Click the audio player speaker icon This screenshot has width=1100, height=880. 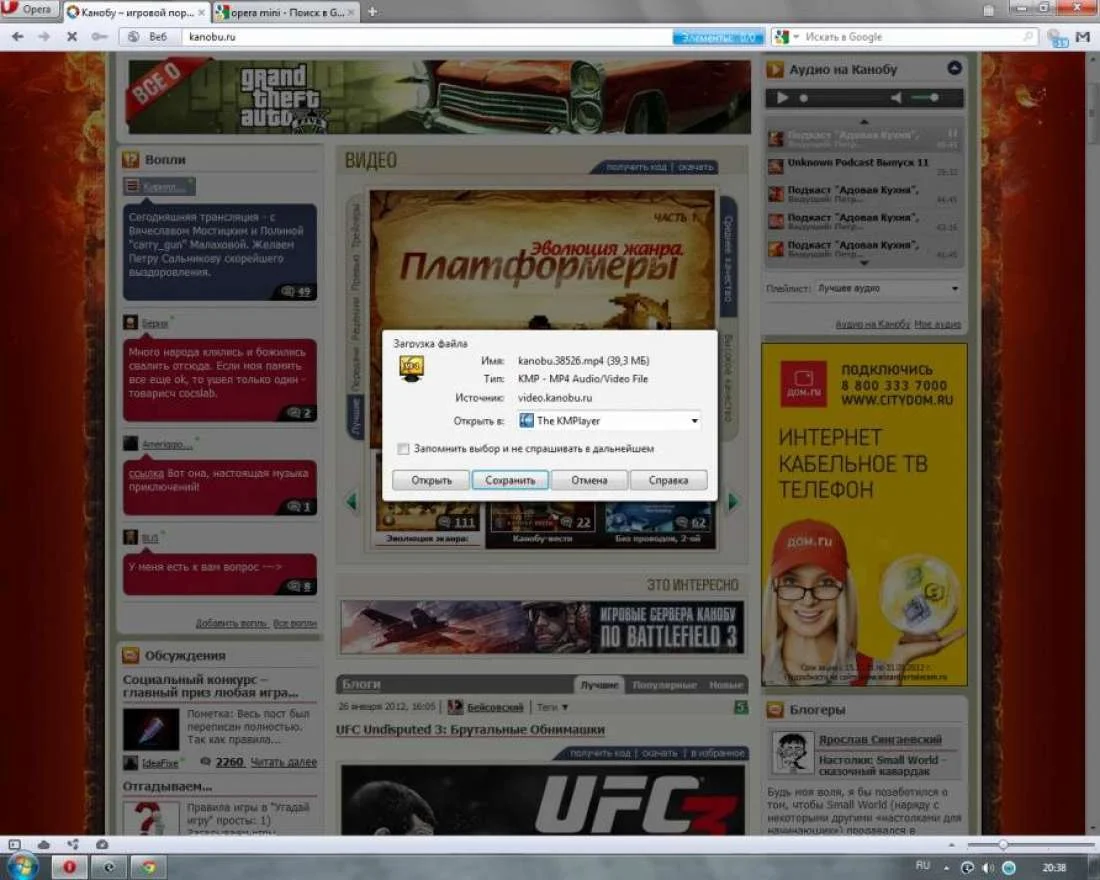tap(896, 98)
